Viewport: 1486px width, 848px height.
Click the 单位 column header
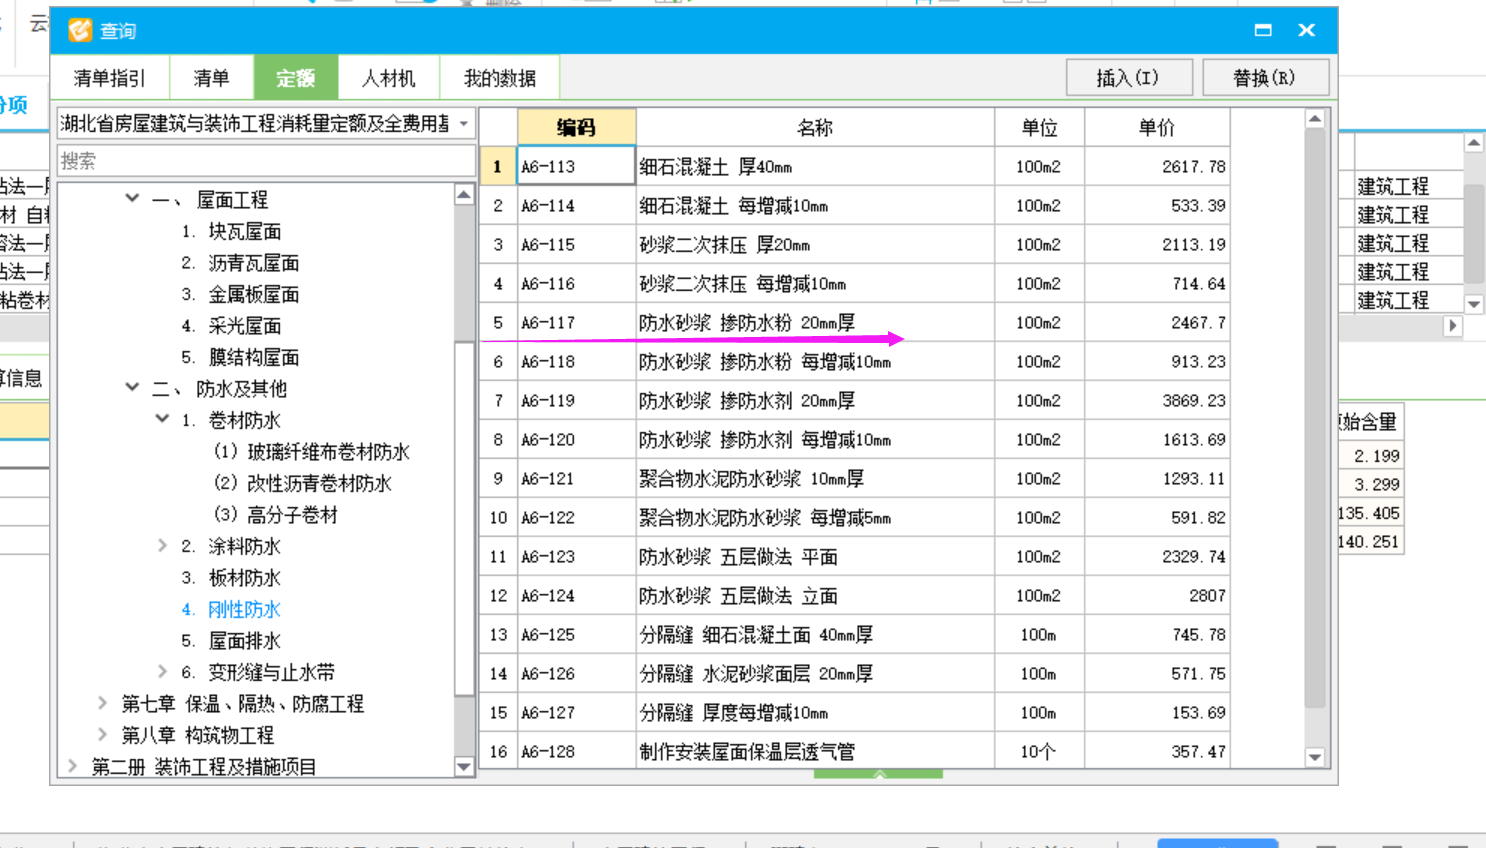(1039, 127)
